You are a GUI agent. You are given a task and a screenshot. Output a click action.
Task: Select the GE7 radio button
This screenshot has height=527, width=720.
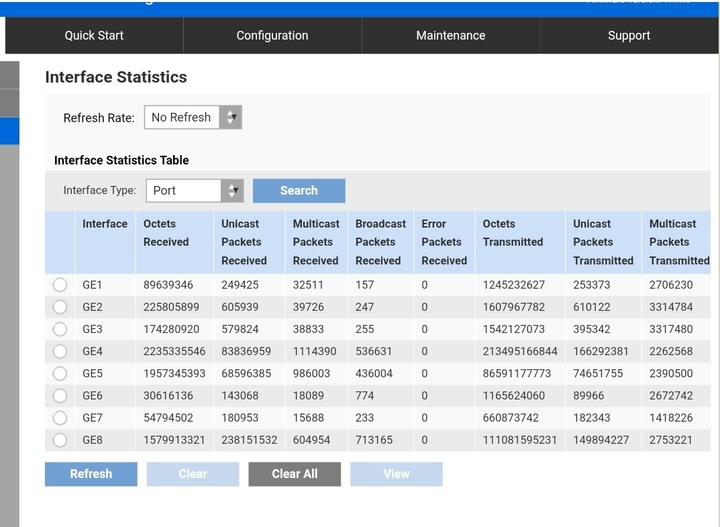coord(60,418)
